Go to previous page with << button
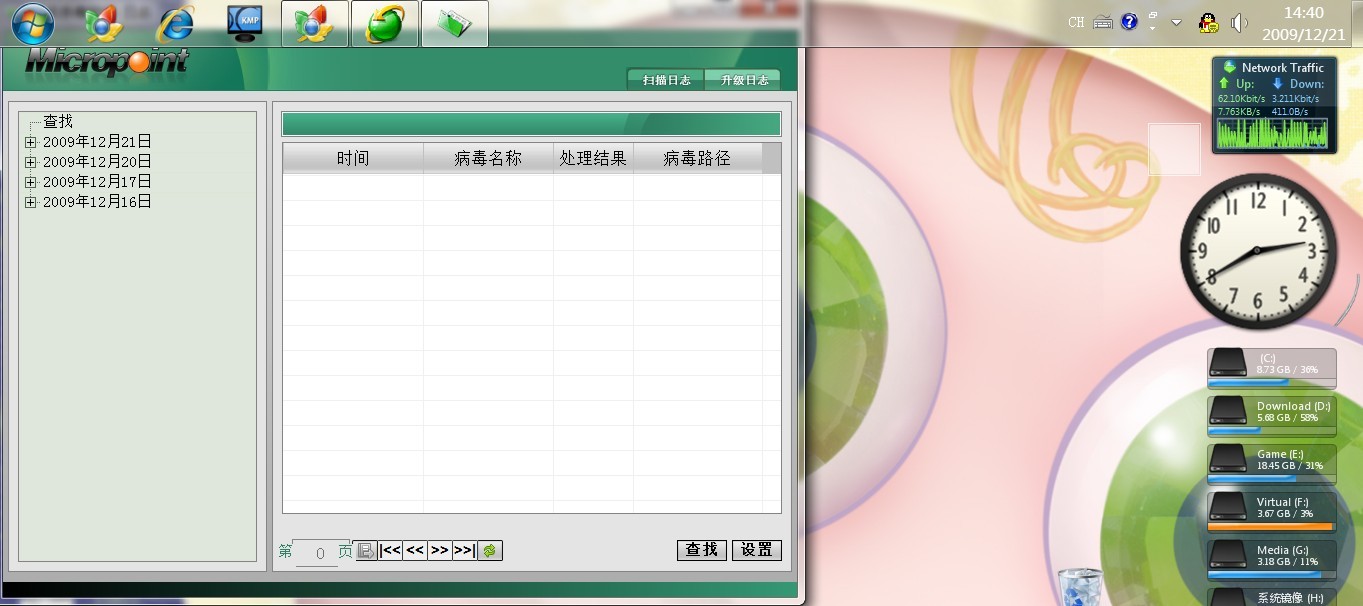This screenshot has height=606, width=1363. [x=415, y=550]
